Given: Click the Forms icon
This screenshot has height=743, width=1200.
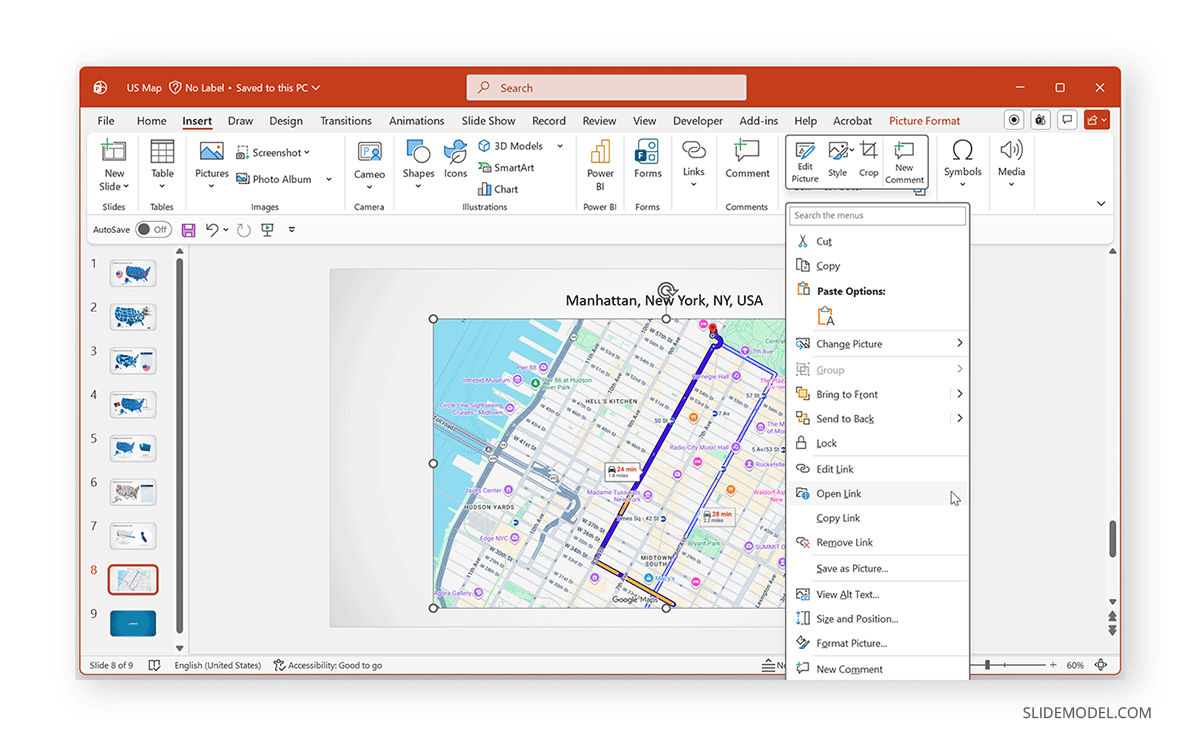Looking at the screenshot, I should point(647,152).
